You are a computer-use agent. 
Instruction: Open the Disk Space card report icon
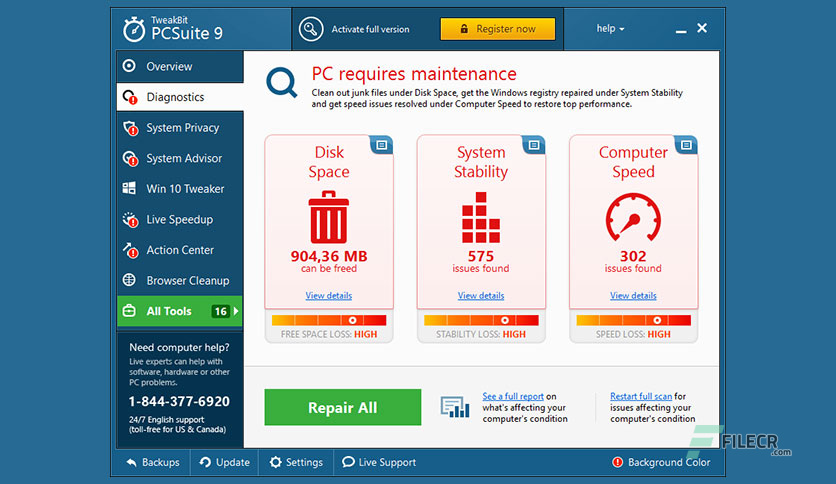point(381,145)
